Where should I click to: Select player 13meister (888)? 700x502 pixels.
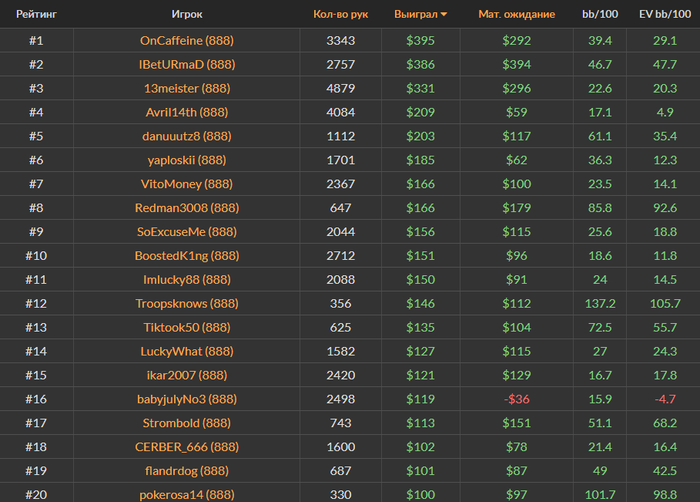click(x=187, y=88)
